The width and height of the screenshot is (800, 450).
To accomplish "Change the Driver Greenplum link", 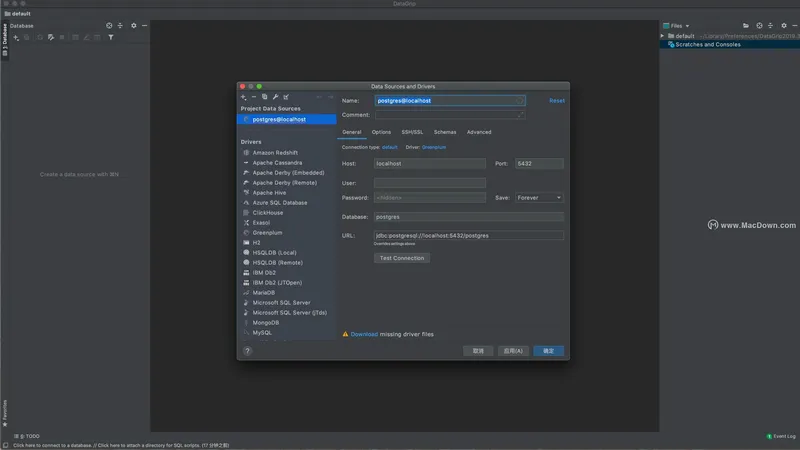I will coord(434,147).
